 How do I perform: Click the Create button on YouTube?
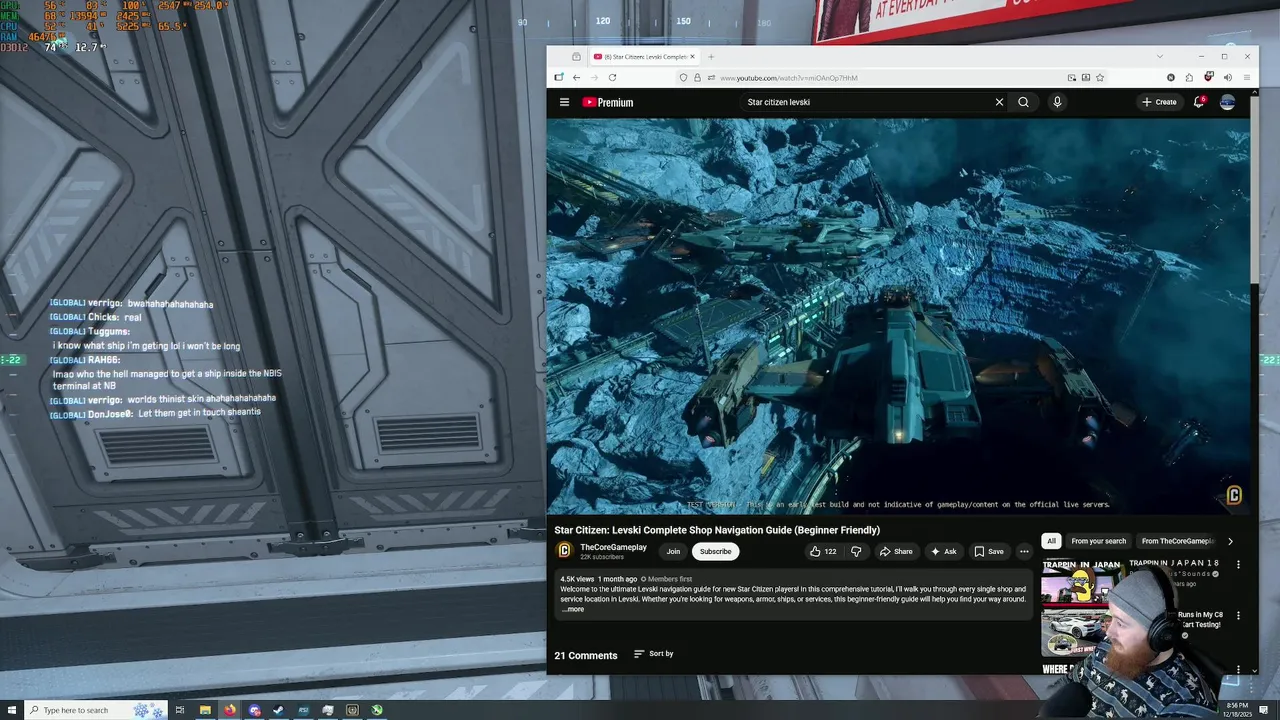click(x=1160, y=102)
